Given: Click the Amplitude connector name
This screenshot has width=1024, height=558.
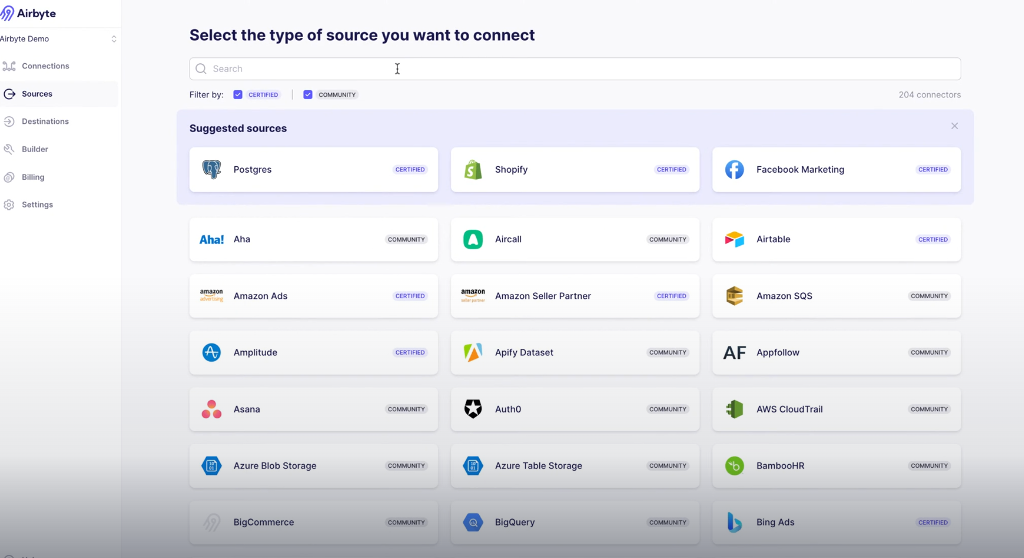Looking at the screenshot, I should [x=255, y=352].
